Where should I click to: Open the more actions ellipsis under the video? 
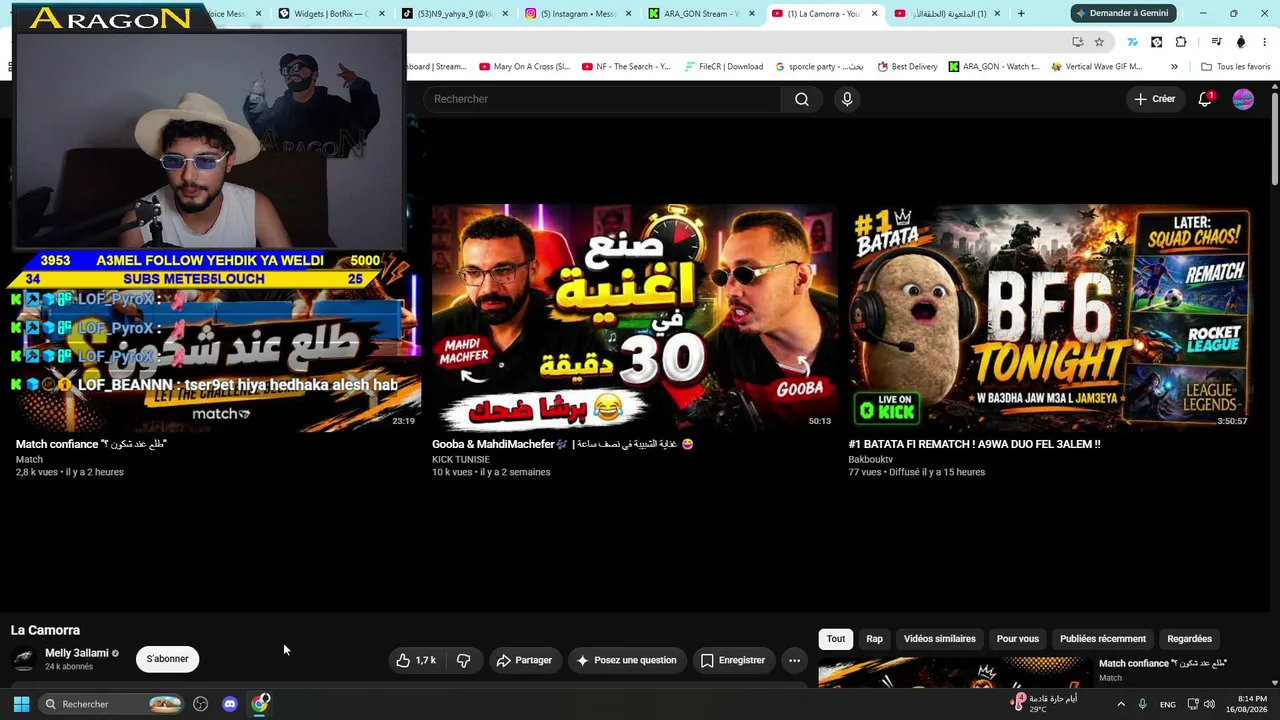tap(794, 660)
